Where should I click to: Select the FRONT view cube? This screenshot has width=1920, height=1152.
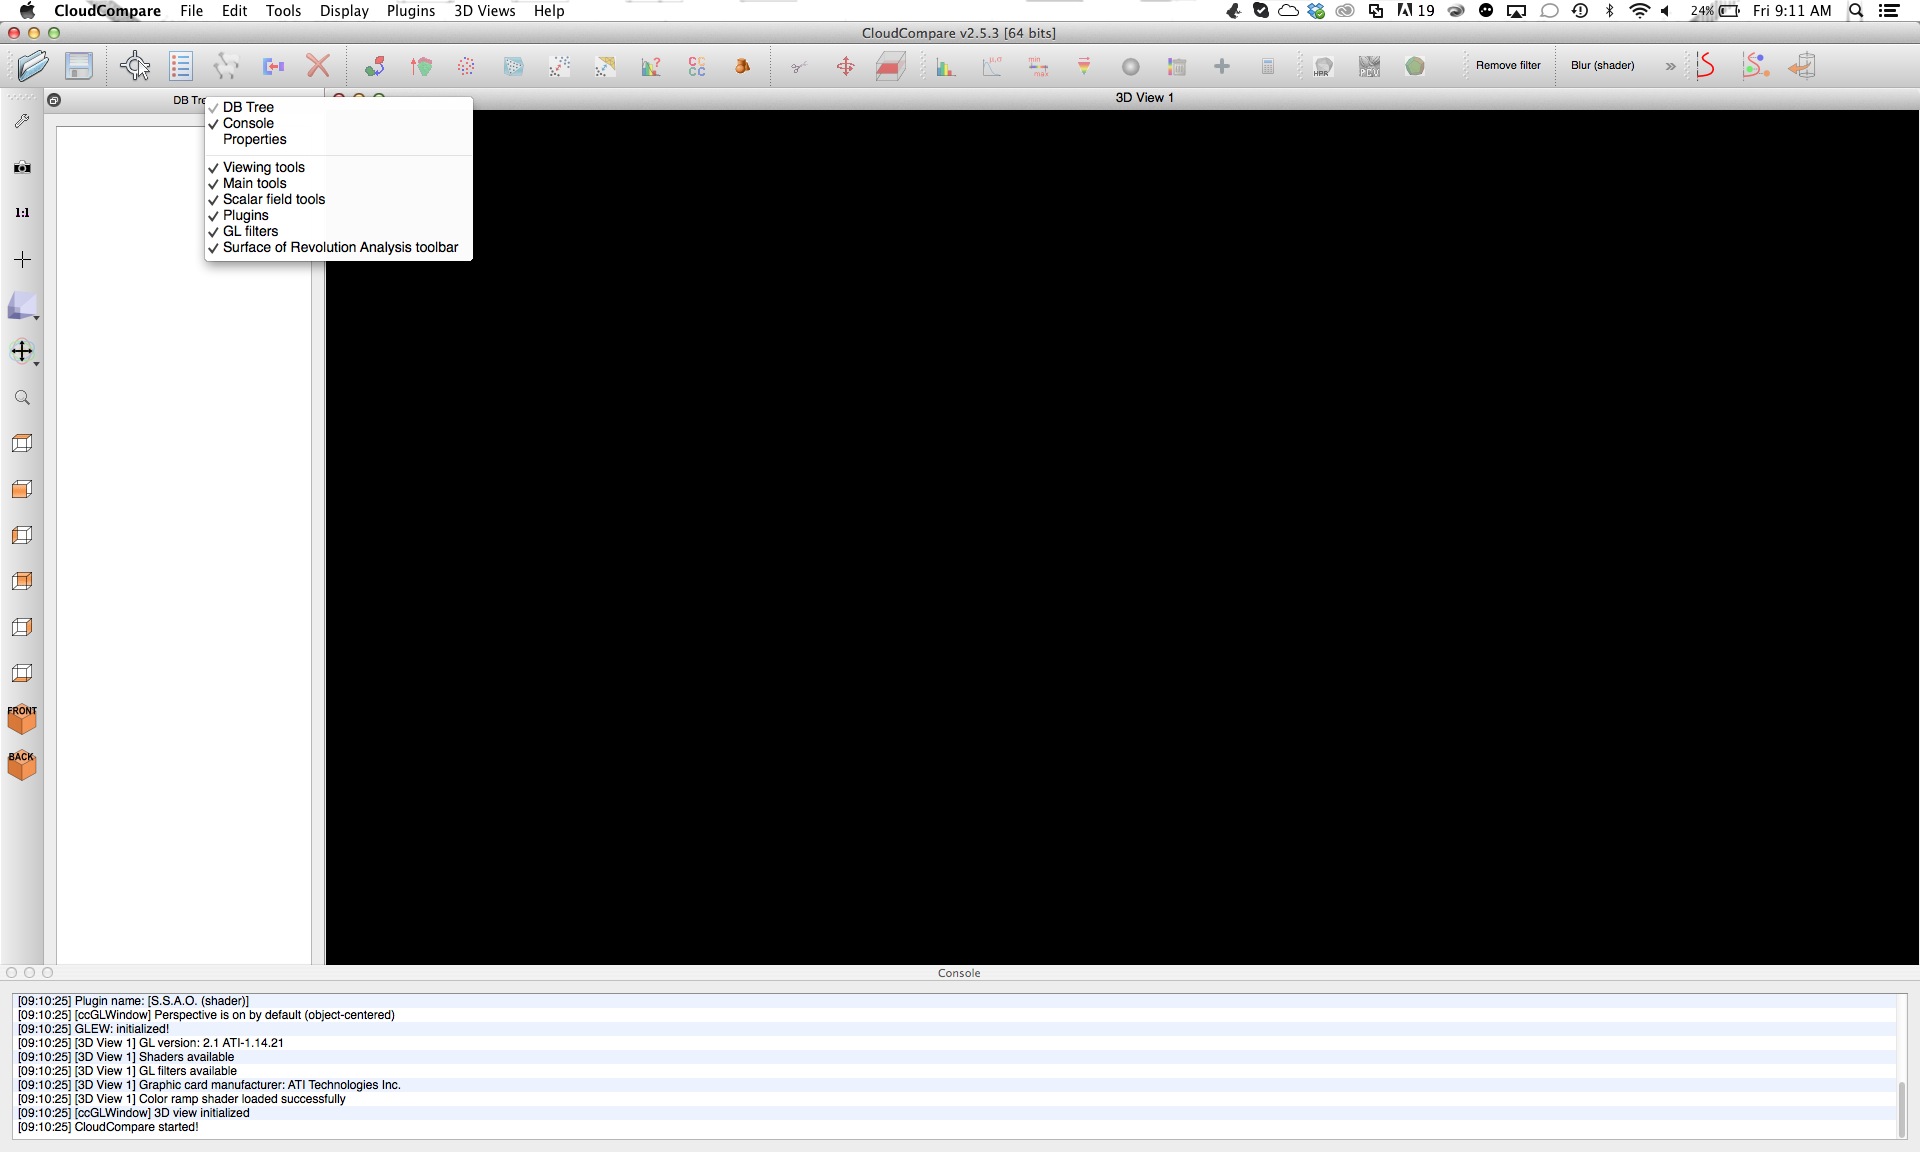(x=21, y=719)
